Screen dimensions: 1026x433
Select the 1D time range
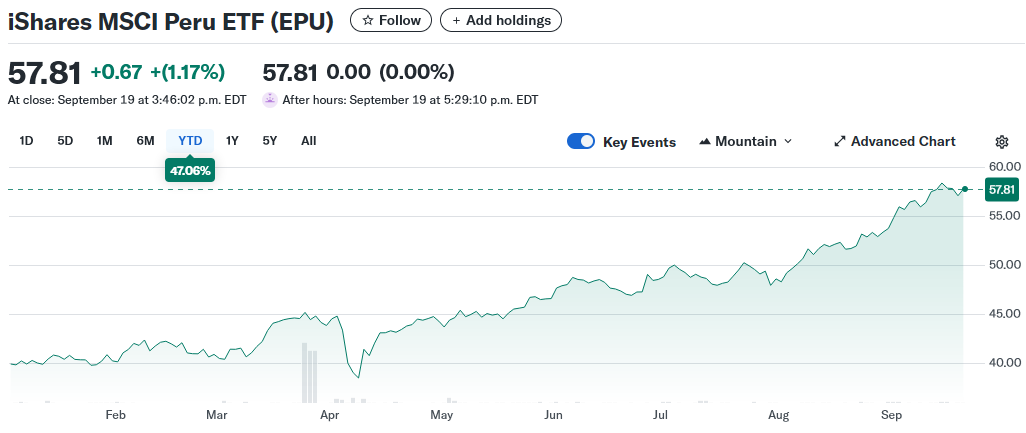27,141
